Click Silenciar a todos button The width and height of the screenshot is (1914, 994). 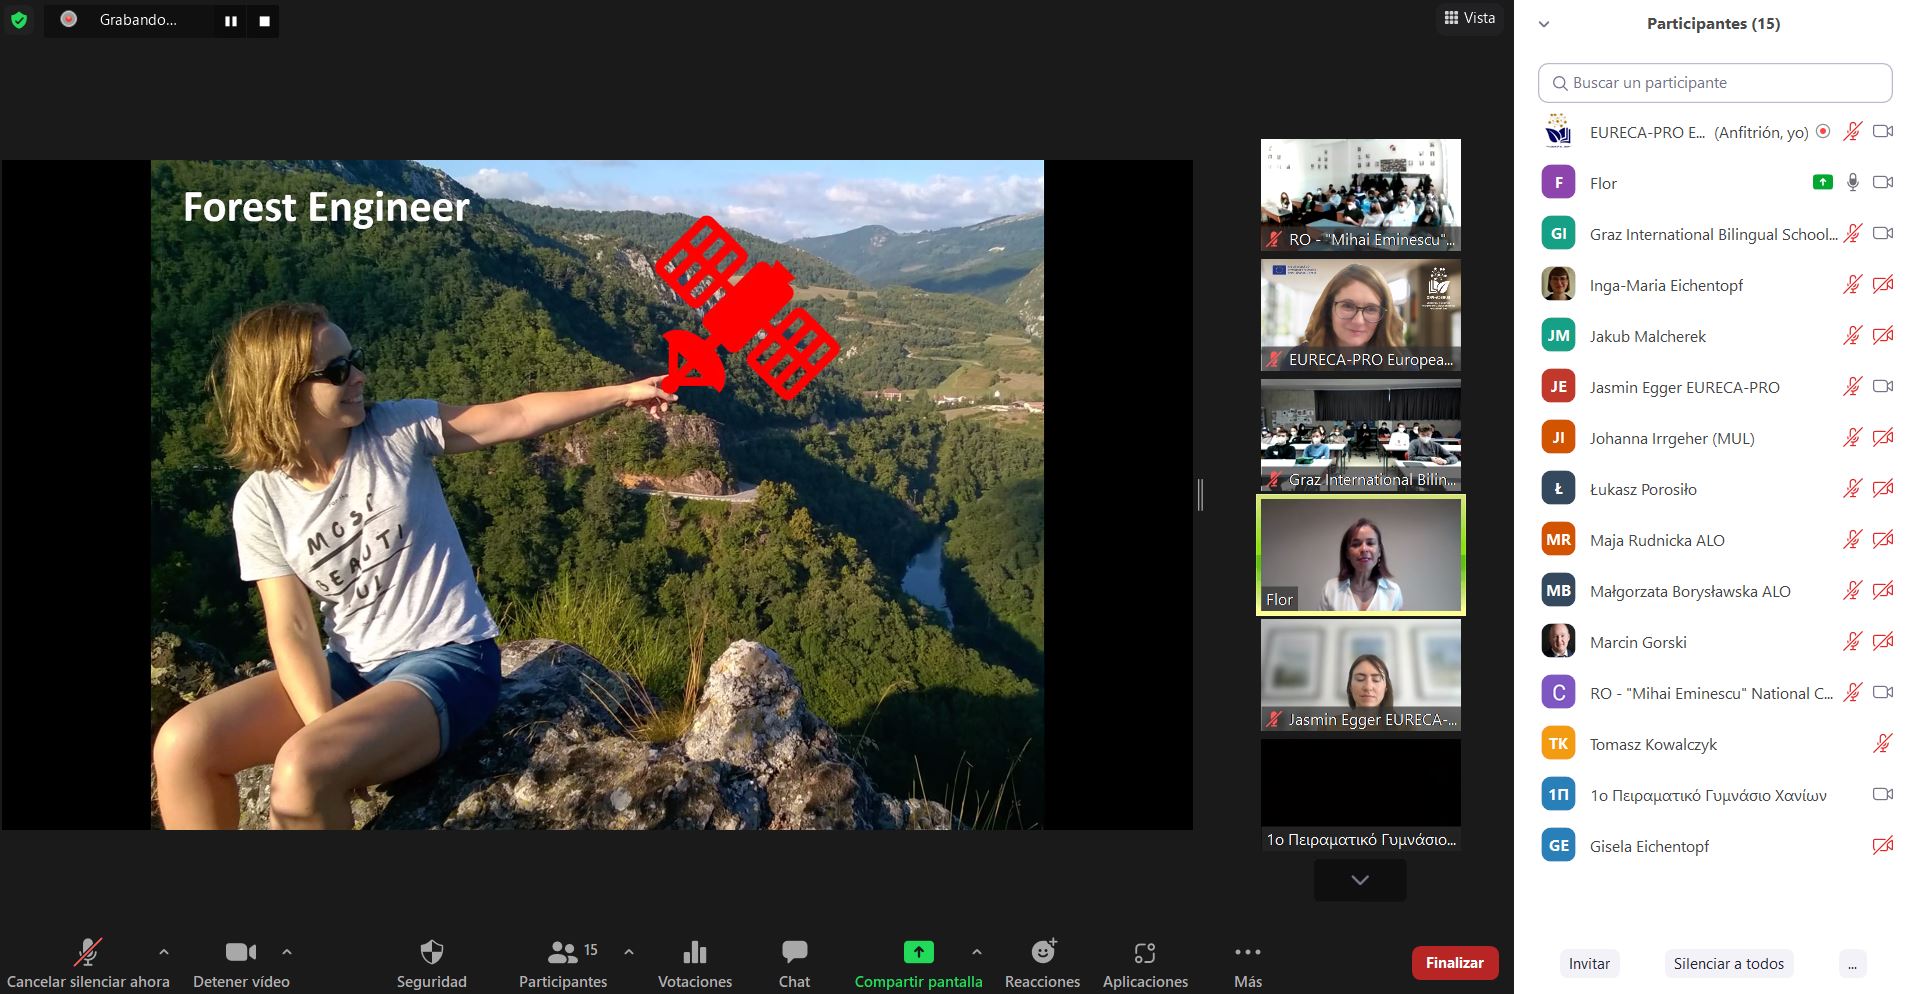(x=1728, y=964)
